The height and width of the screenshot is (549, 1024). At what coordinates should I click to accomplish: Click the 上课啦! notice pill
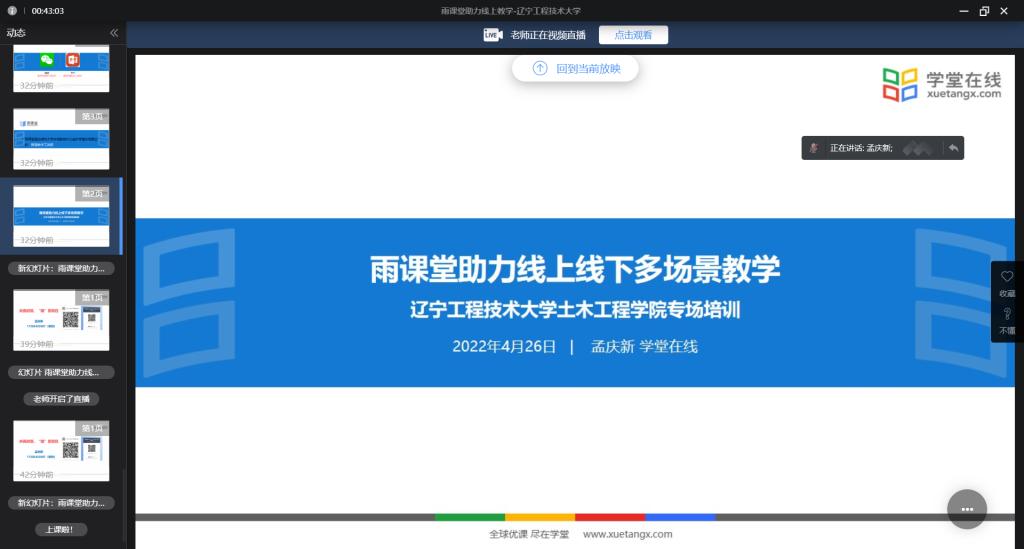coord(61,529)
